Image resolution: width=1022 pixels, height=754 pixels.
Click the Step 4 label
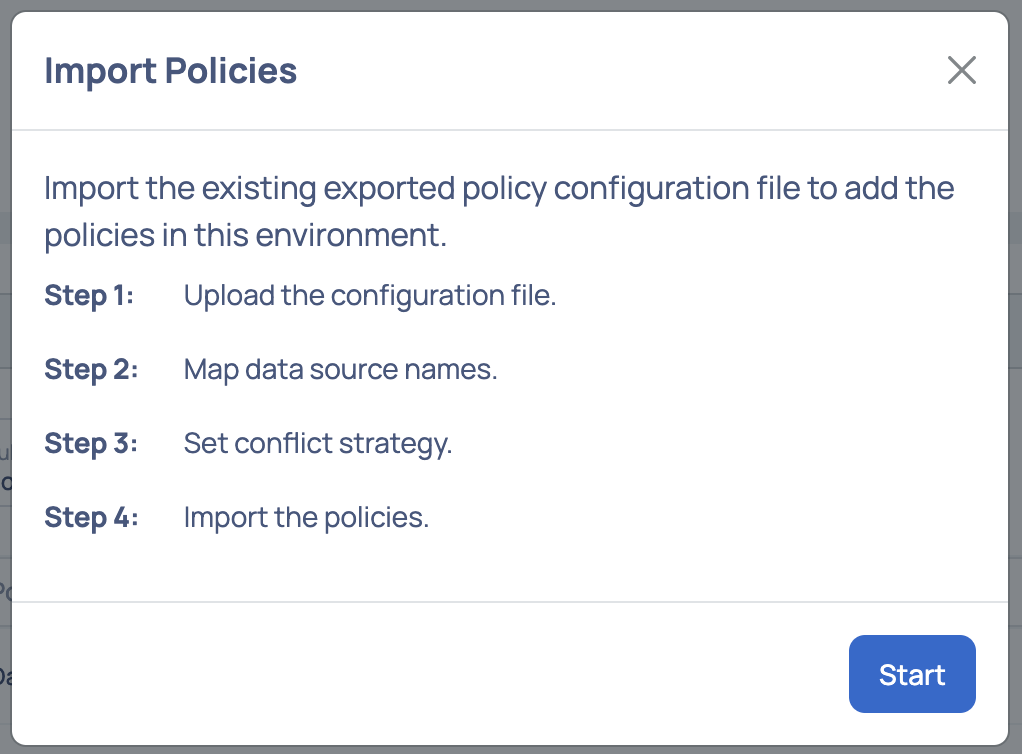pyautogui.click(x=90, y=517)
